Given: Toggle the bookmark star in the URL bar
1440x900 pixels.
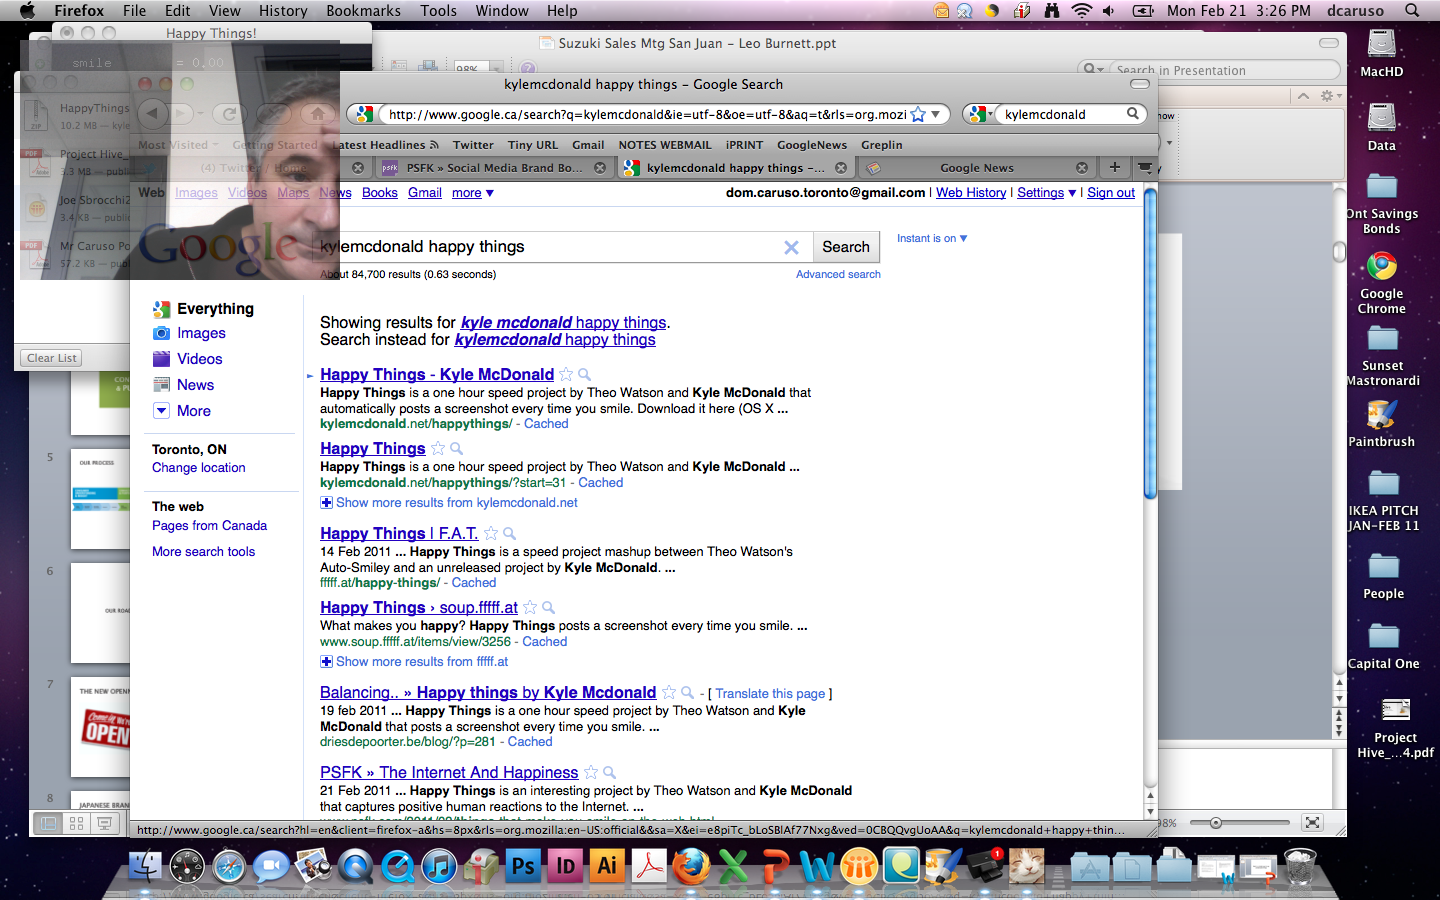Looking at the screenshot, I should 918,114.
